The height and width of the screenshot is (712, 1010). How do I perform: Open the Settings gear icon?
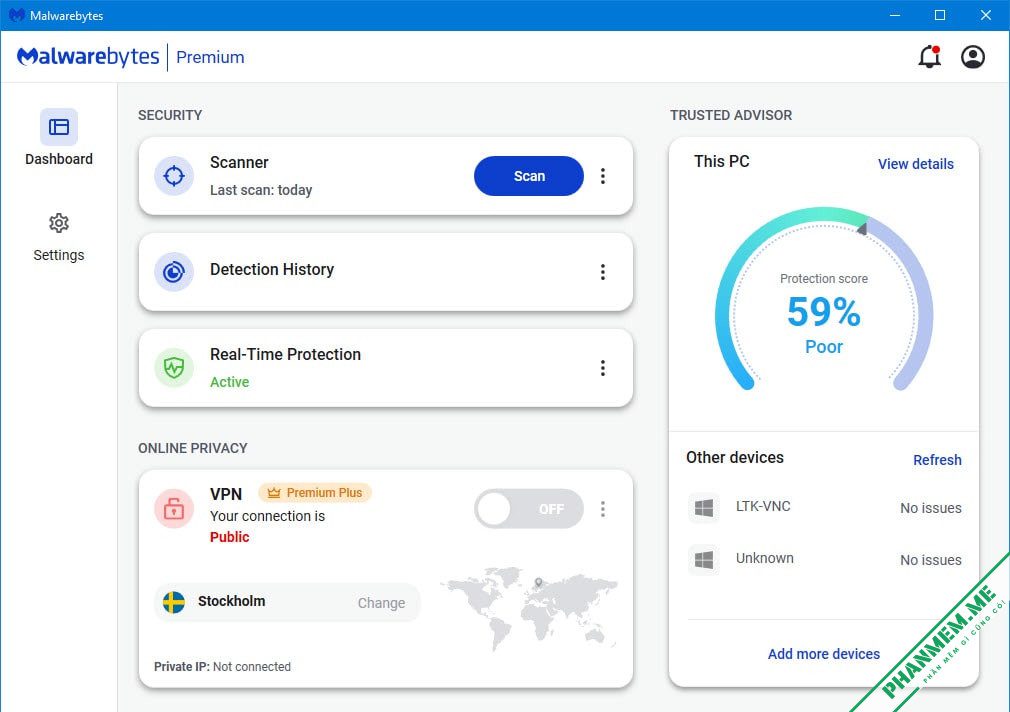[x=59, y=223]
